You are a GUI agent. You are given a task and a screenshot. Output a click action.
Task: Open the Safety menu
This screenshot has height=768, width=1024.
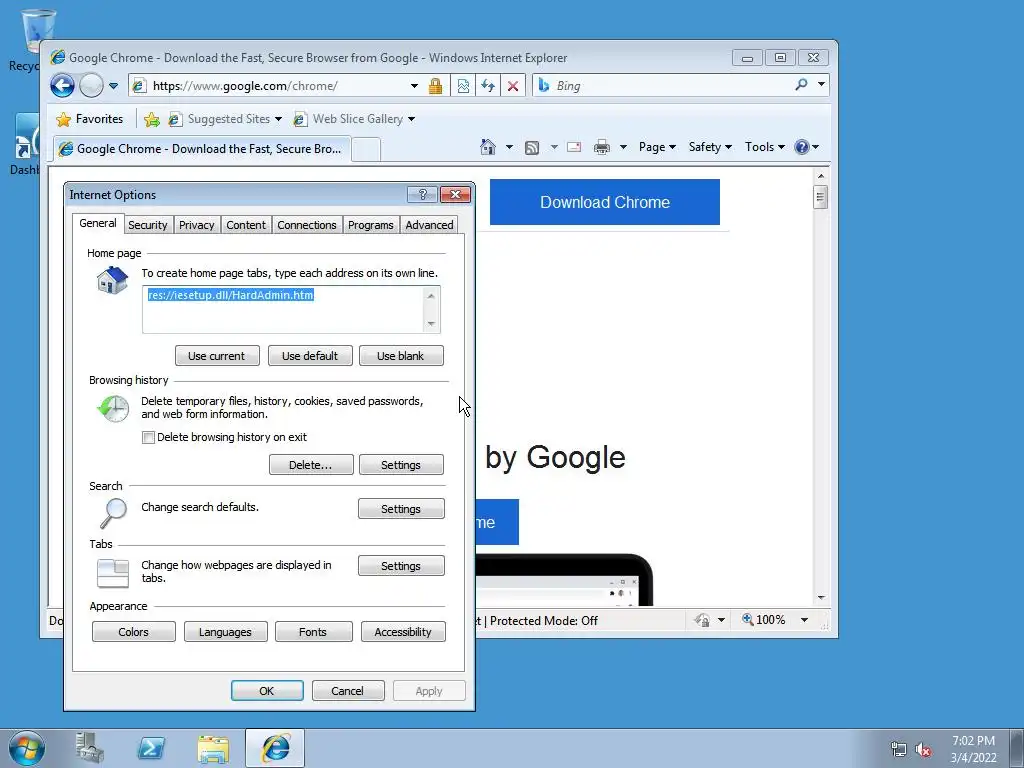click(710, 147)
